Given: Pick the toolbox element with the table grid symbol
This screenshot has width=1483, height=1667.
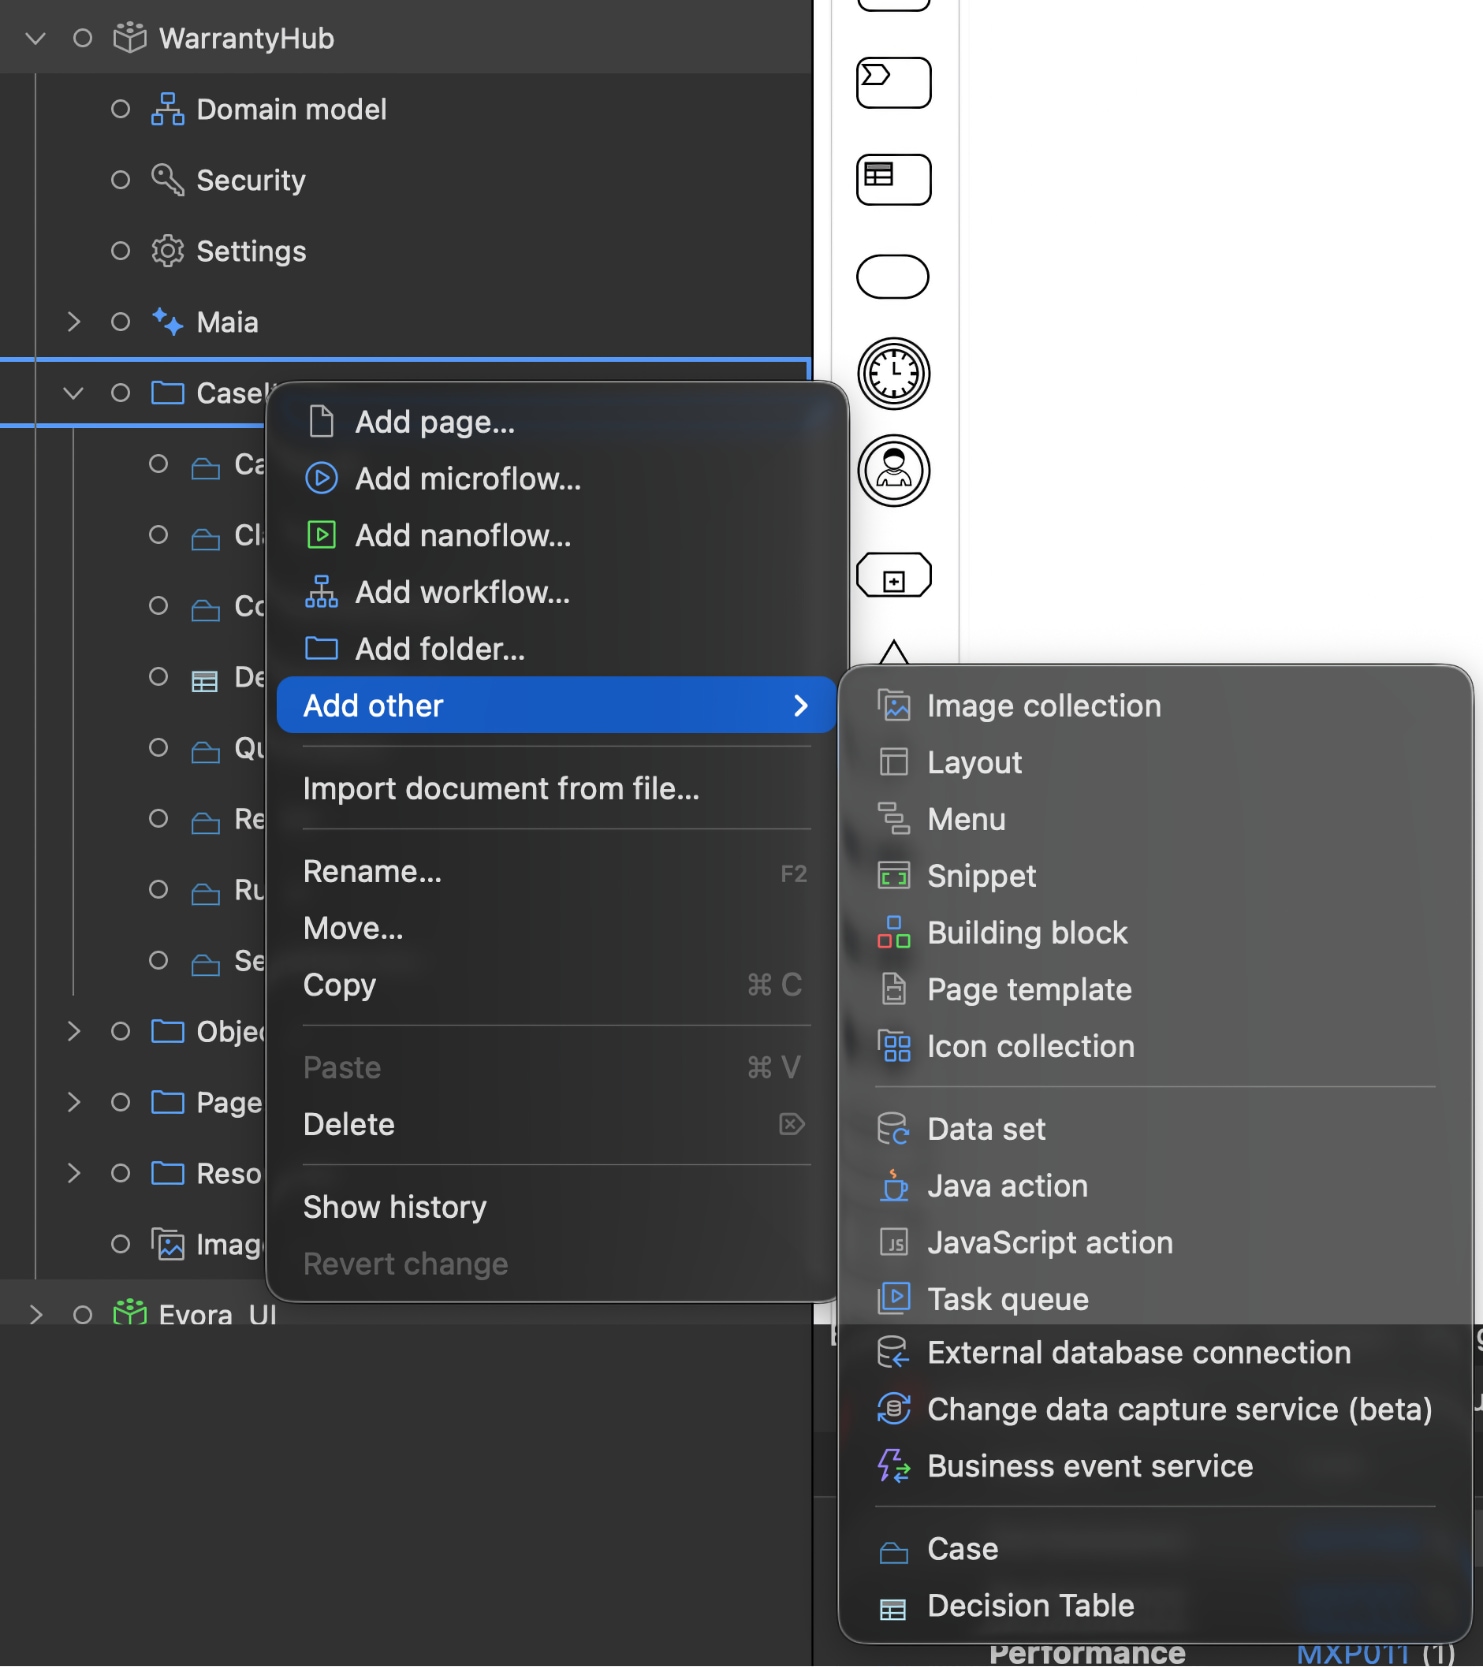Looking at the screenshot, I should tap(894, 179).
